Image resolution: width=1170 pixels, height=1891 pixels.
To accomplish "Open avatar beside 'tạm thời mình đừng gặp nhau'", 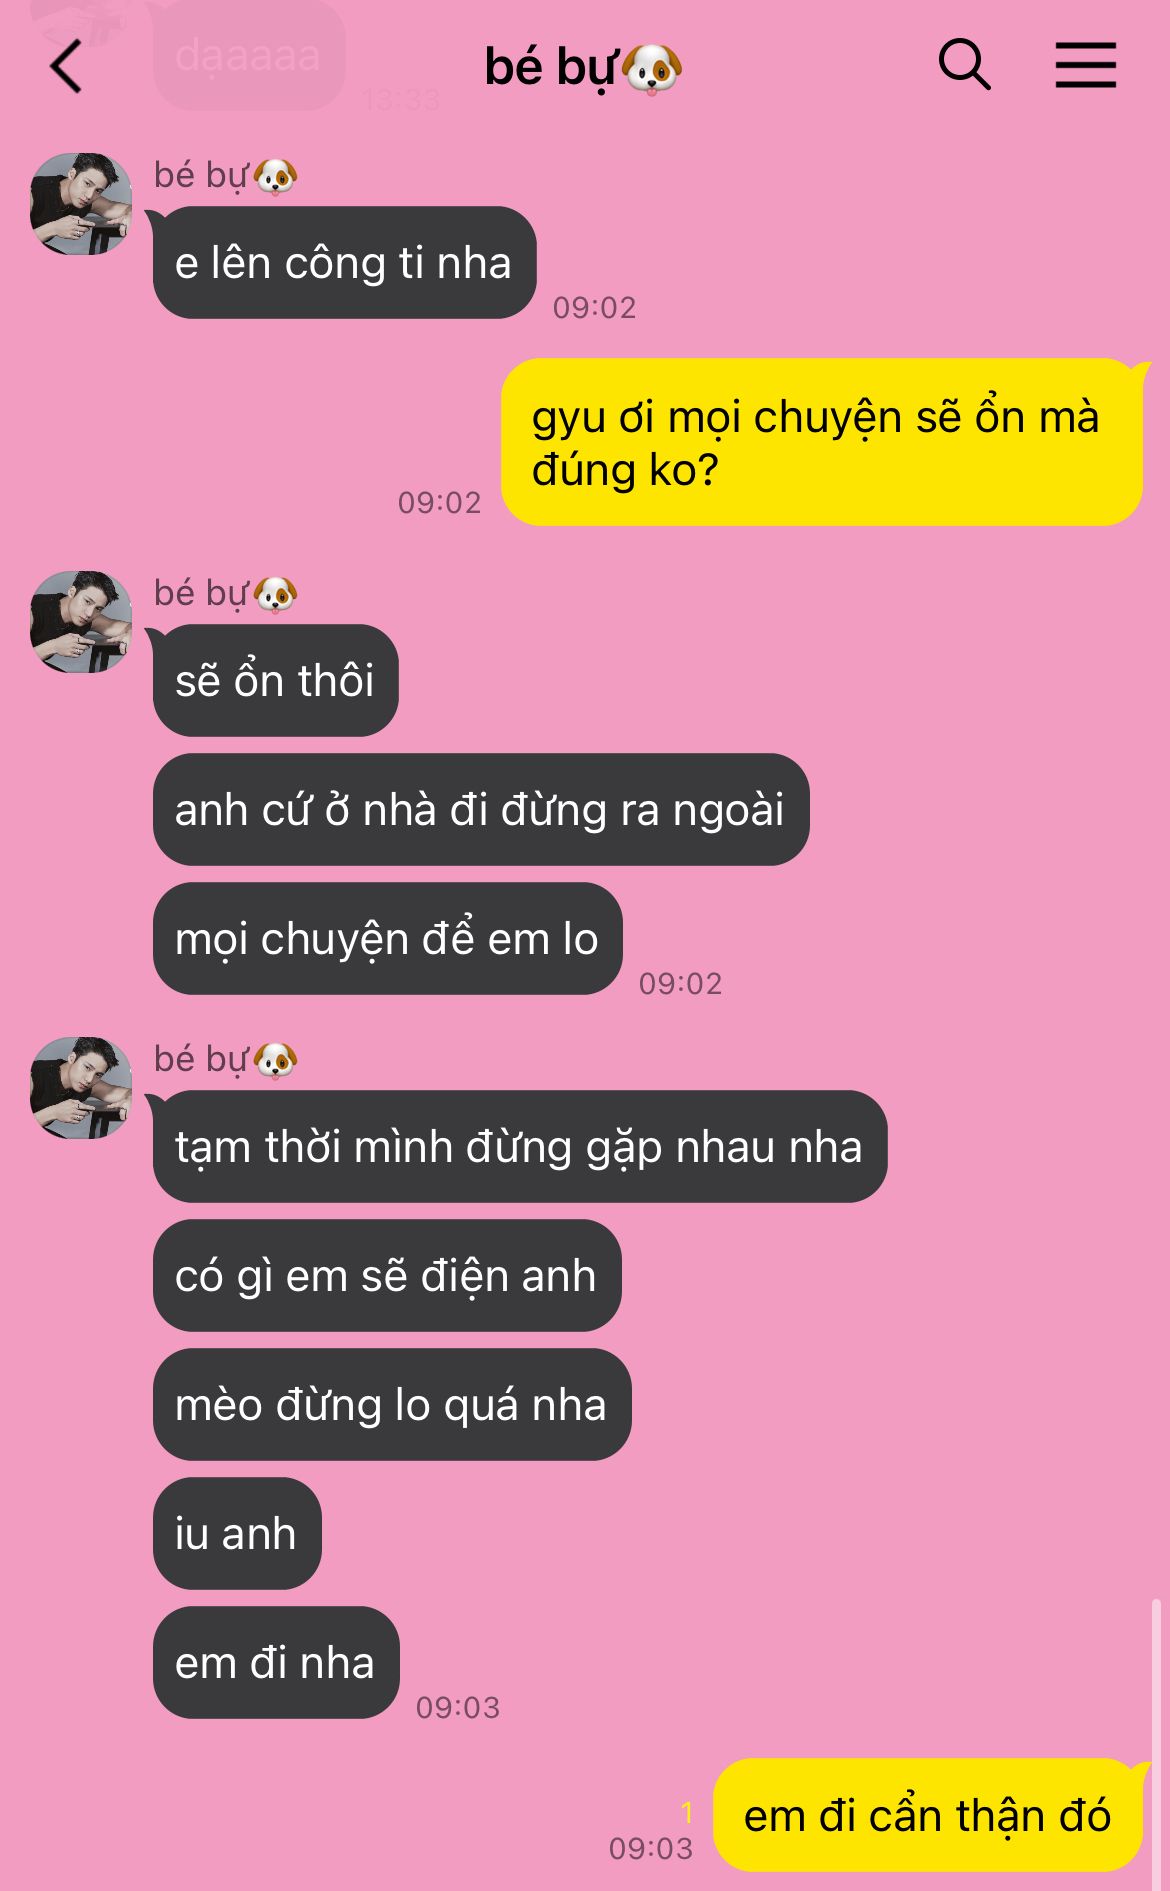I will point(81,1088).
